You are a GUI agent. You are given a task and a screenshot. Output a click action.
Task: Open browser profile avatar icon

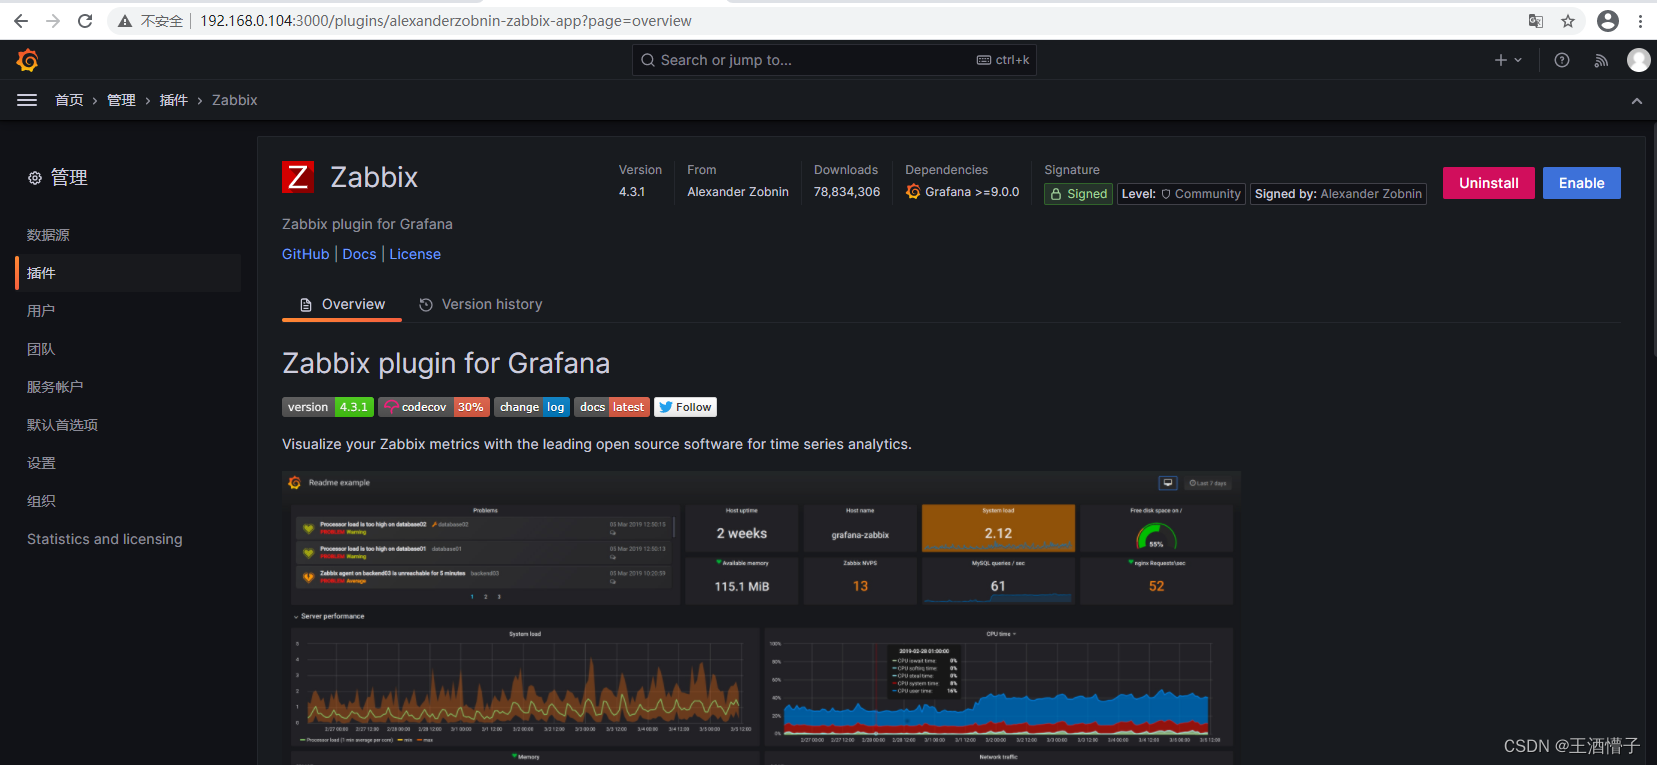[1608, 20]
